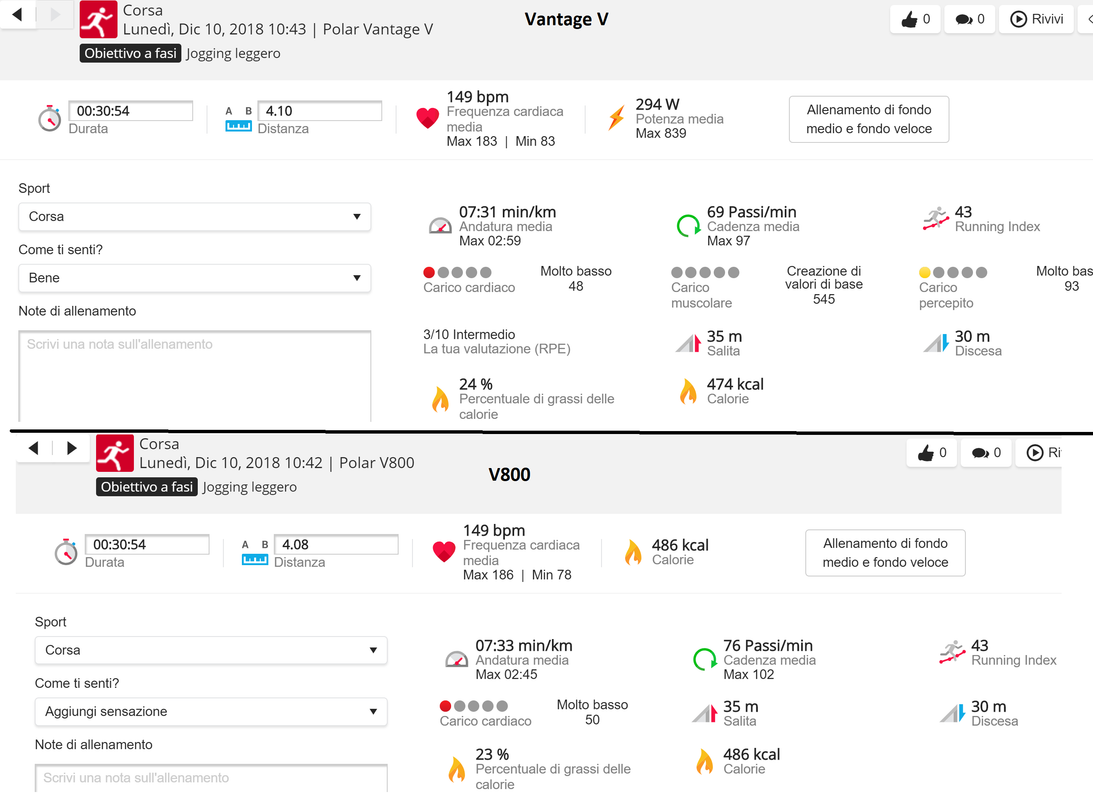
Task: Go to previous session in Vantage V panel
Action: [x=17, y=14]
